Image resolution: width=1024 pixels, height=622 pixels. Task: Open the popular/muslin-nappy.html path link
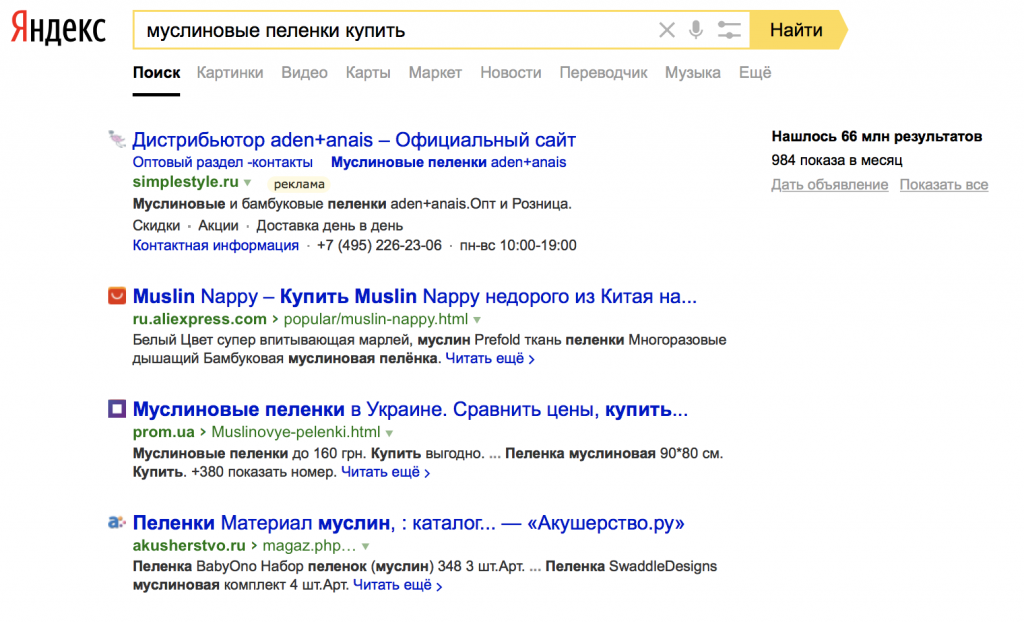pos(376,319)
